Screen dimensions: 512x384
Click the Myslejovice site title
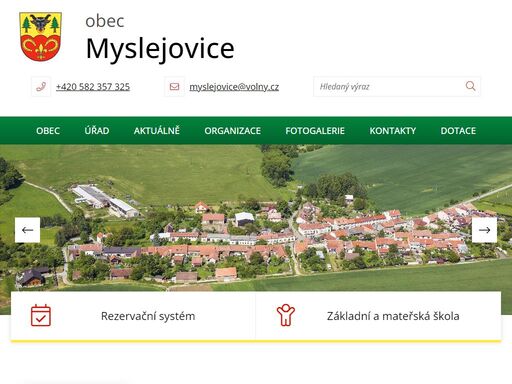click(x=160, y=48)
